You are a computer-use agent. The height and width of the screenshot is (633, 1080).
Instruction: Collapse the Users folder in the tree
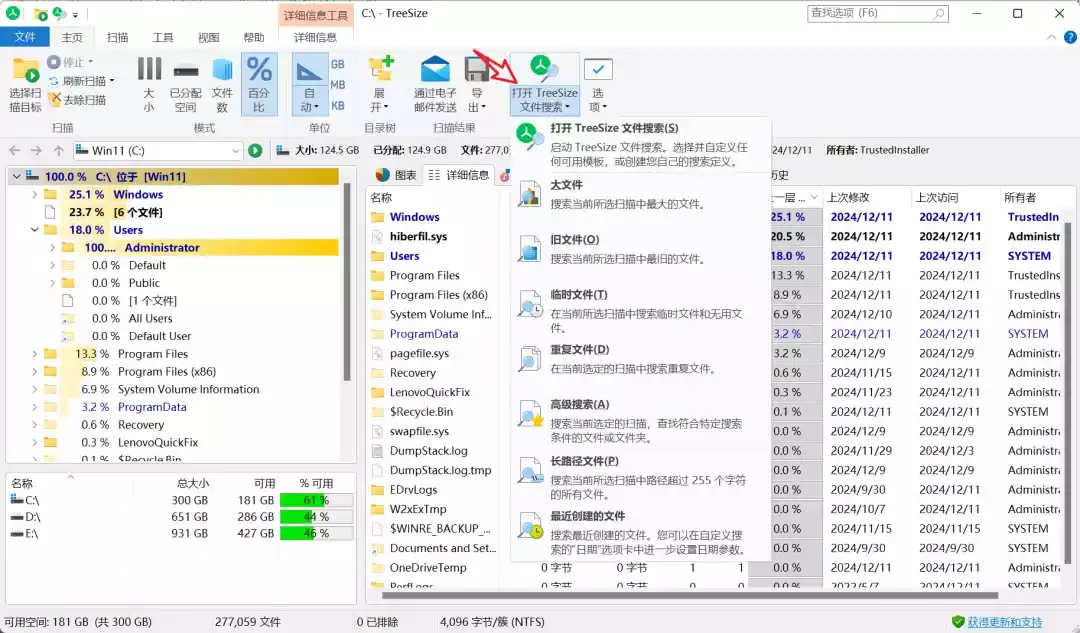[34, 232]
